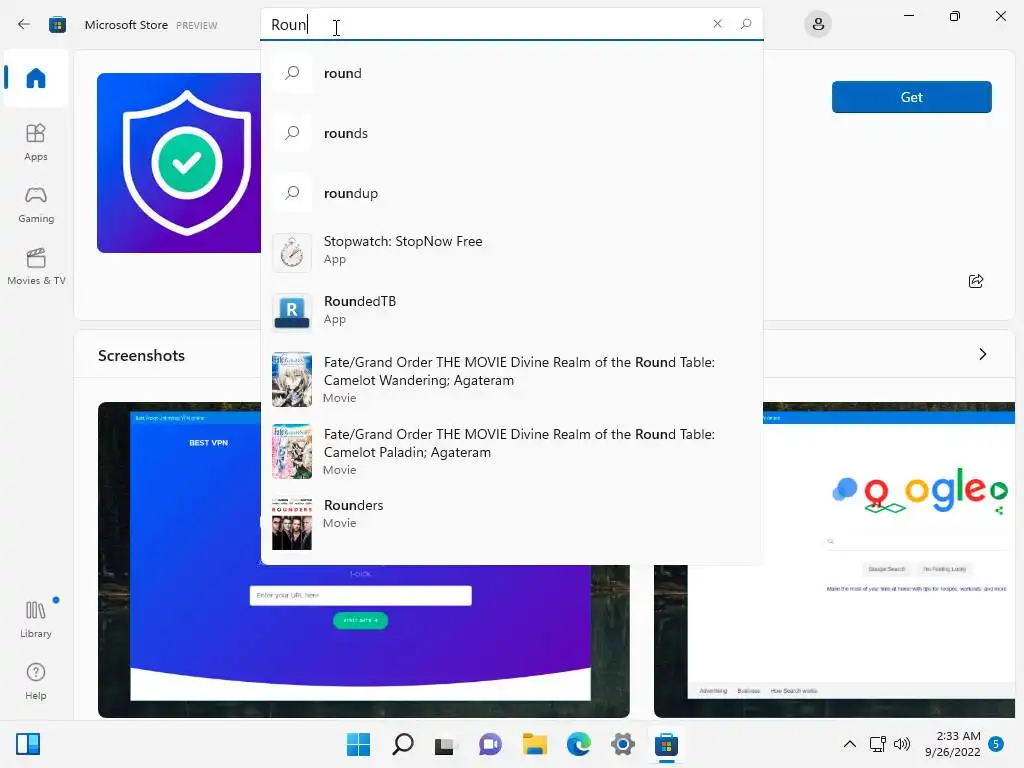Select the "roundup" search suggestion

(511, 193)
